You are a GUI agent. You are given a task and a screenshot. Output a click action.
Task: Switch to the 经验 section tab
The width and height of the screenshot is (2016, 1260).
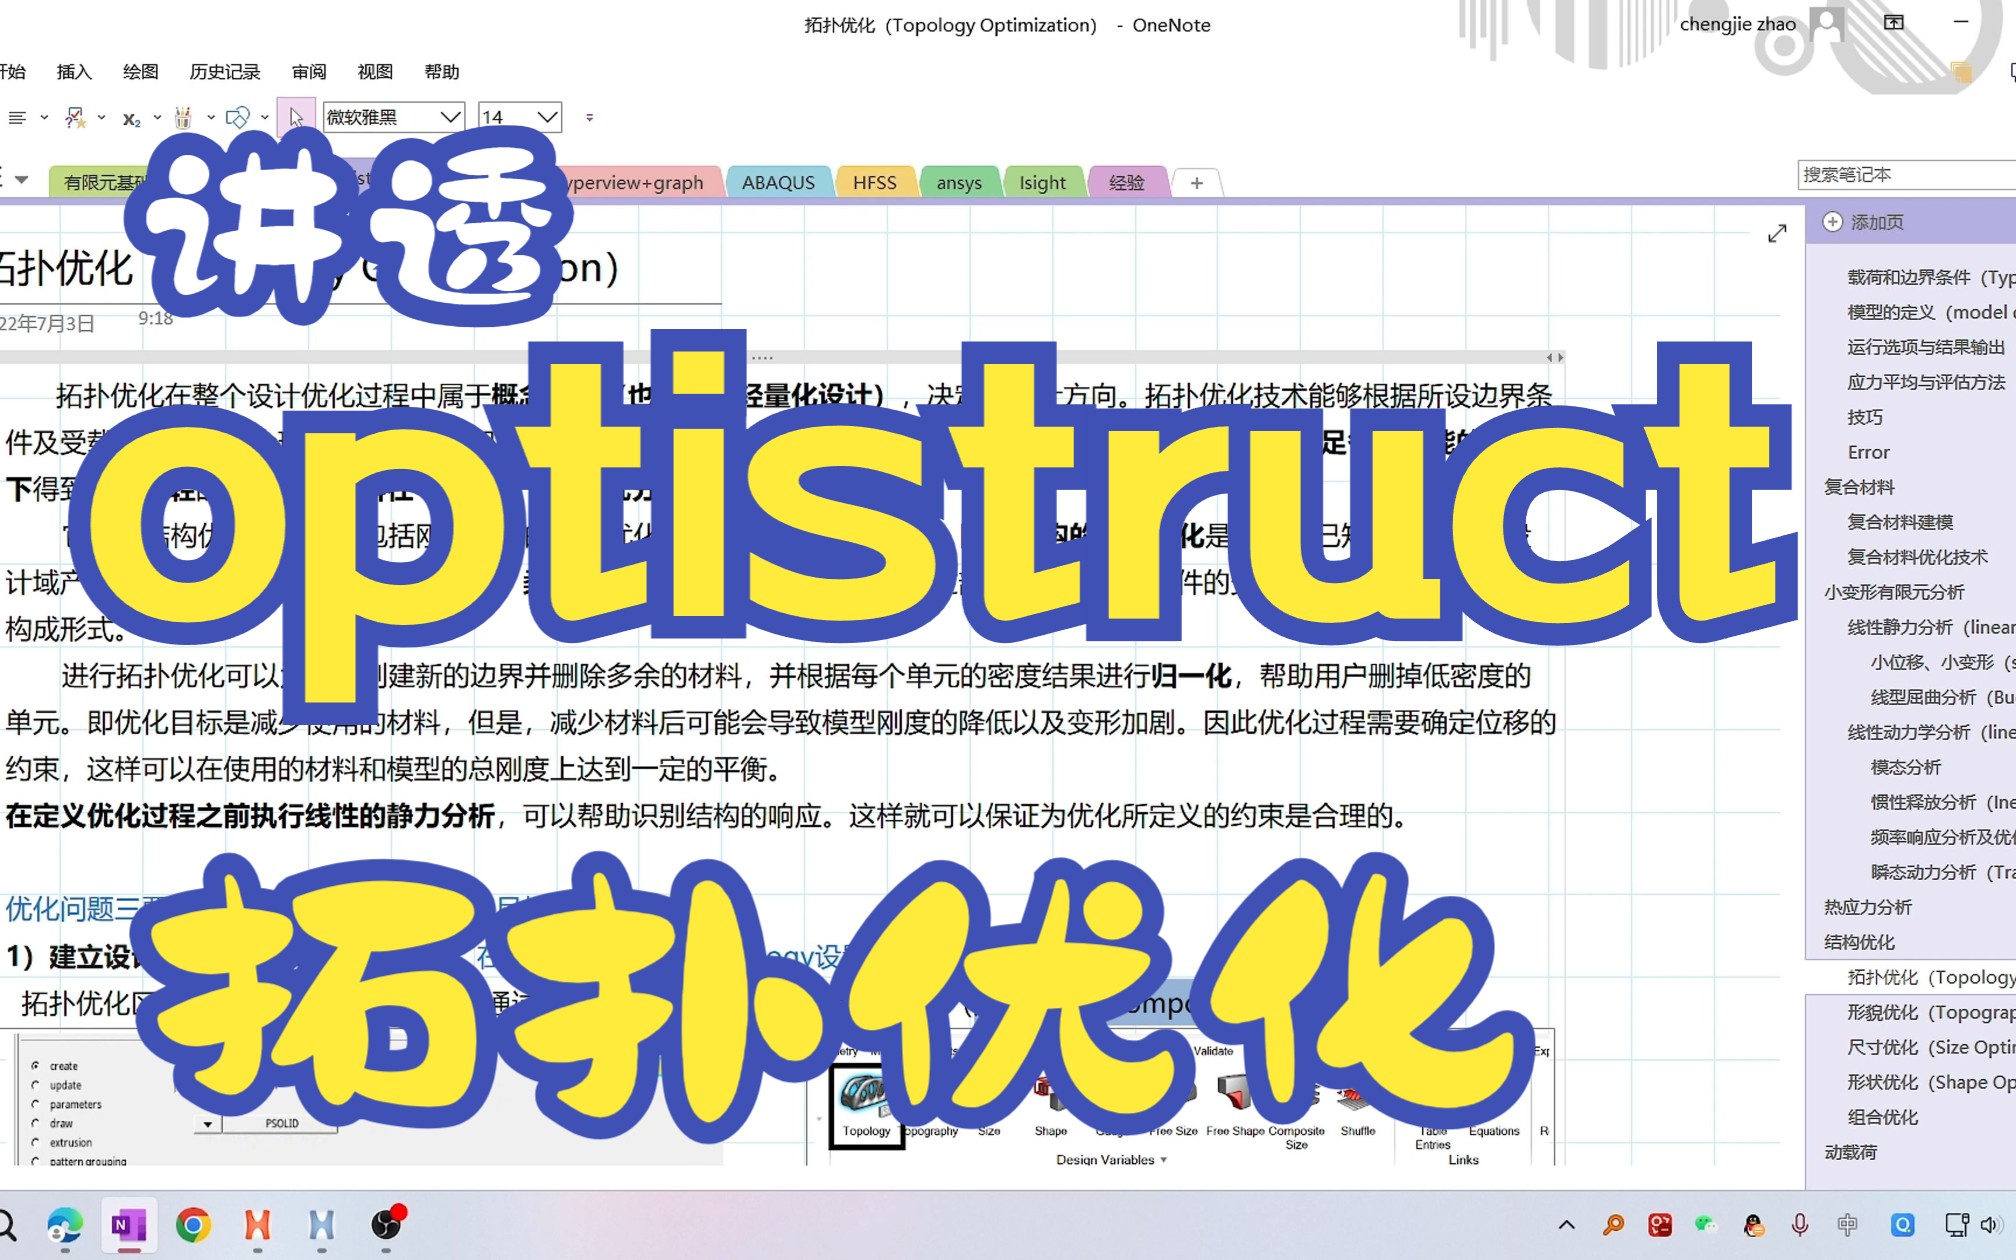coord(1127,183)
